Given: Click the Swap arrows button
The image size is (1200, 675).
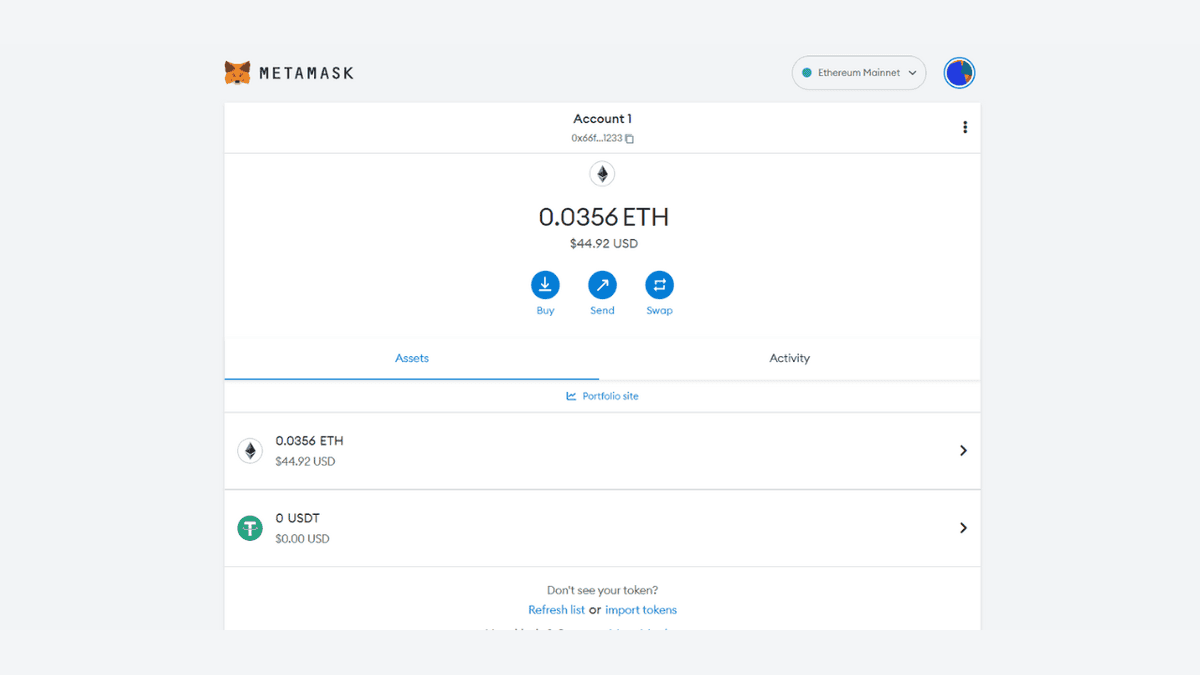Looking at the screenshot, I should (659, 285).
